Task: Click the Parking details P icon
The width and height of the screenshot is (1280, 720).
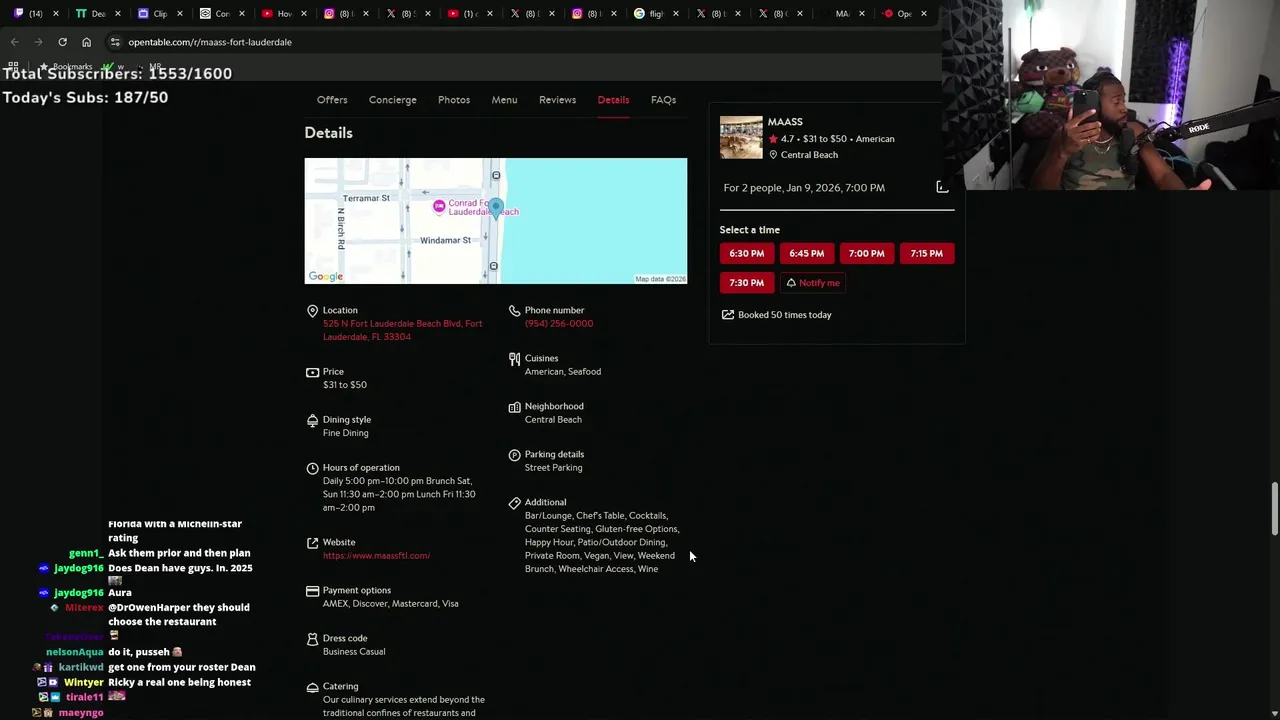Action: pyautogui.click(x=514, y=455)
